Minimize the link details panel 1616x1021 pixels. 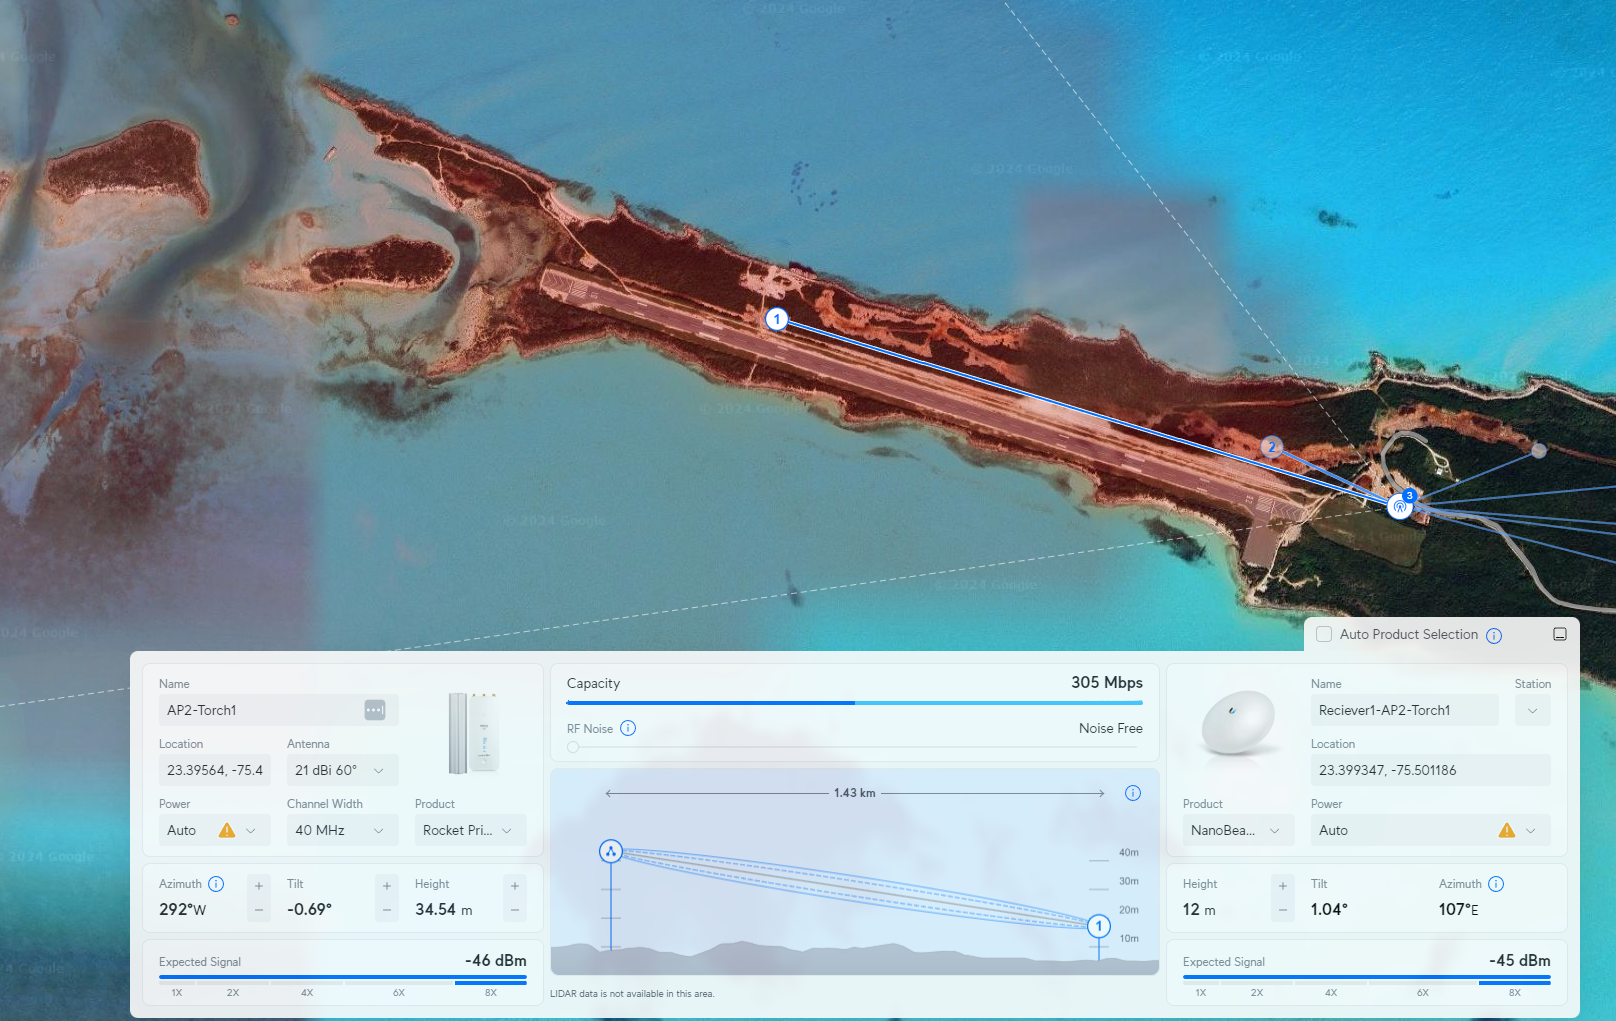tap(1559, 634)
